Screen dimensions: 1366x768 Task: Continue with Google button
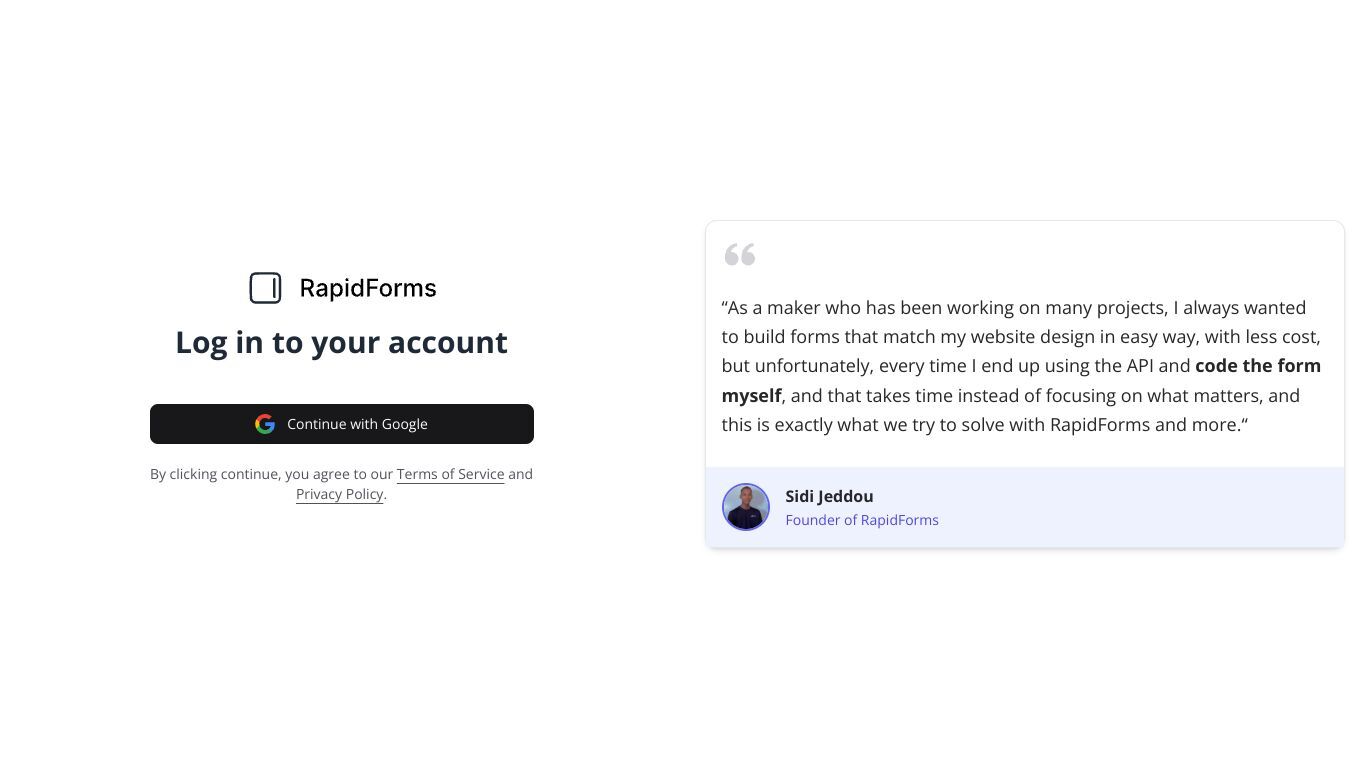342,424
